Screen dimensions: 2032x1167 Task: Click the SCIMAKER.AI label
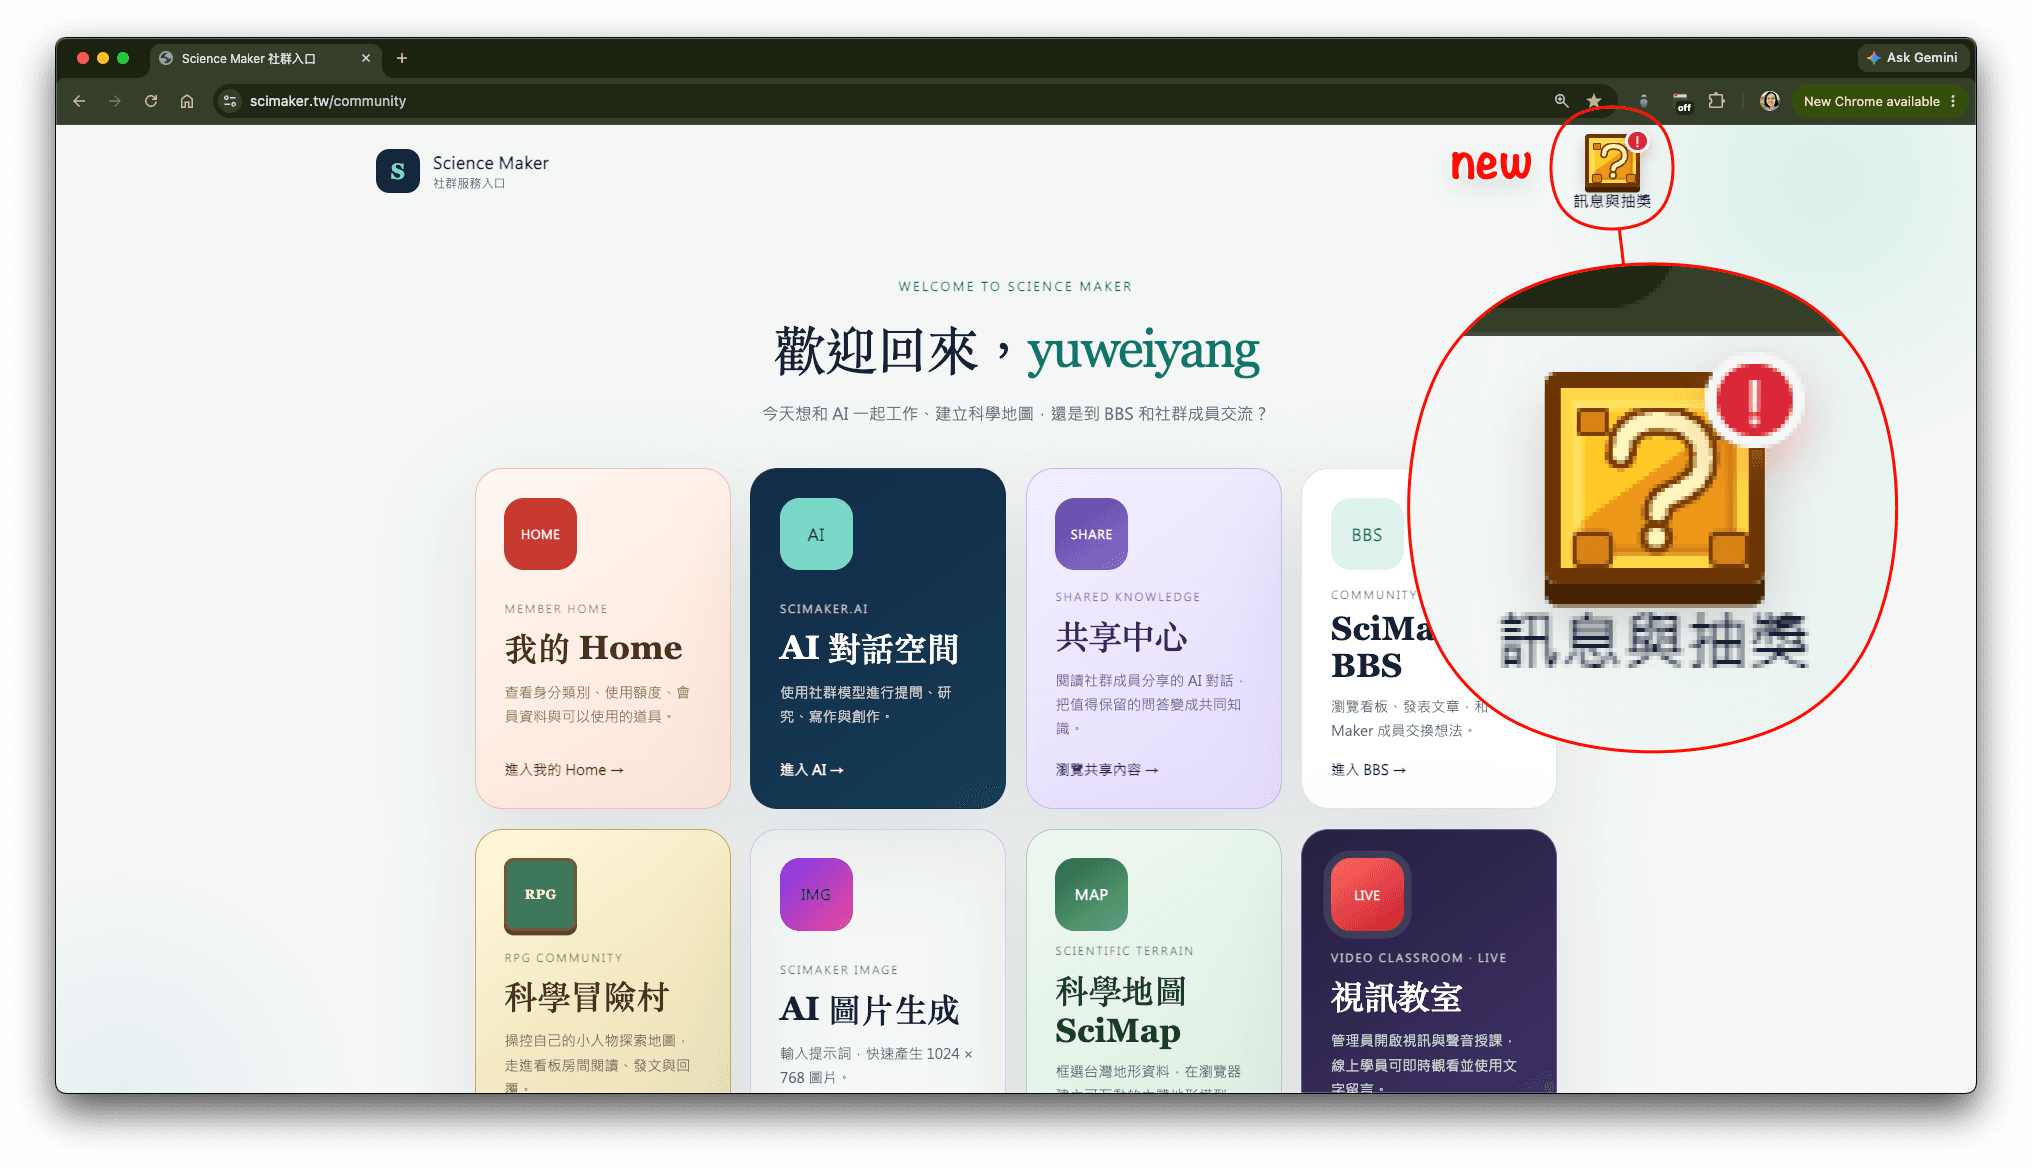[x=824, y=609]
